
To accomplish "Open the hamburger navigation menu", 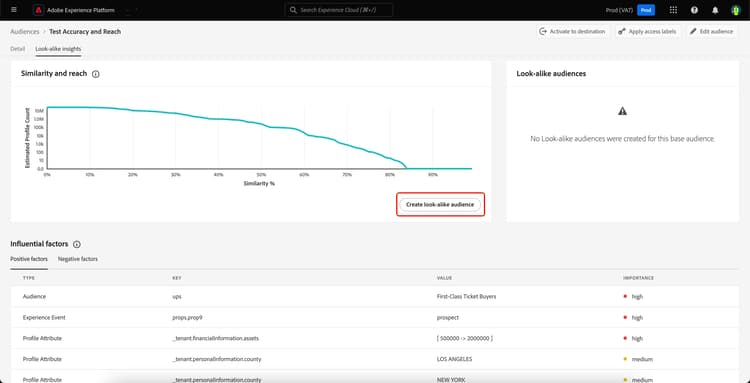I will (13, 10).
